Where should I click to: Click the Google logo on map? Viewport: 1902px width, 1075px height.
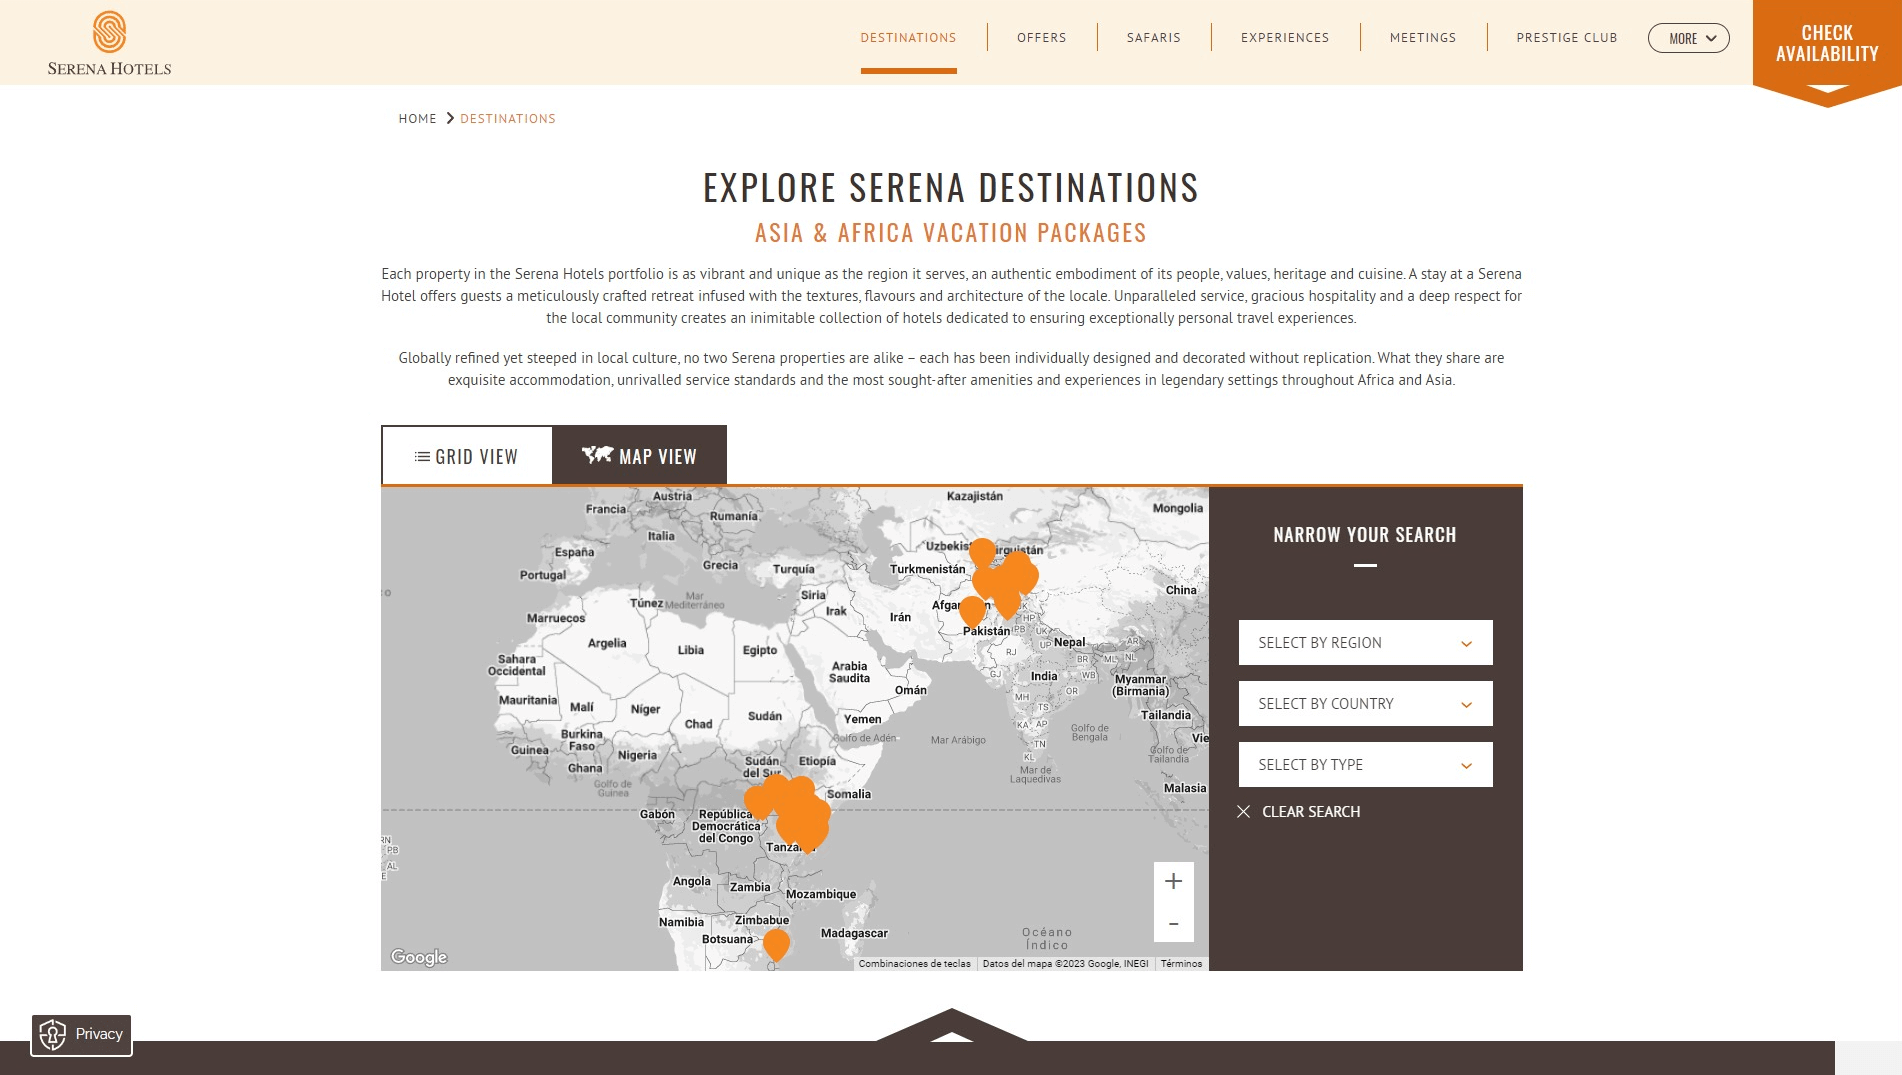point(419,957)
